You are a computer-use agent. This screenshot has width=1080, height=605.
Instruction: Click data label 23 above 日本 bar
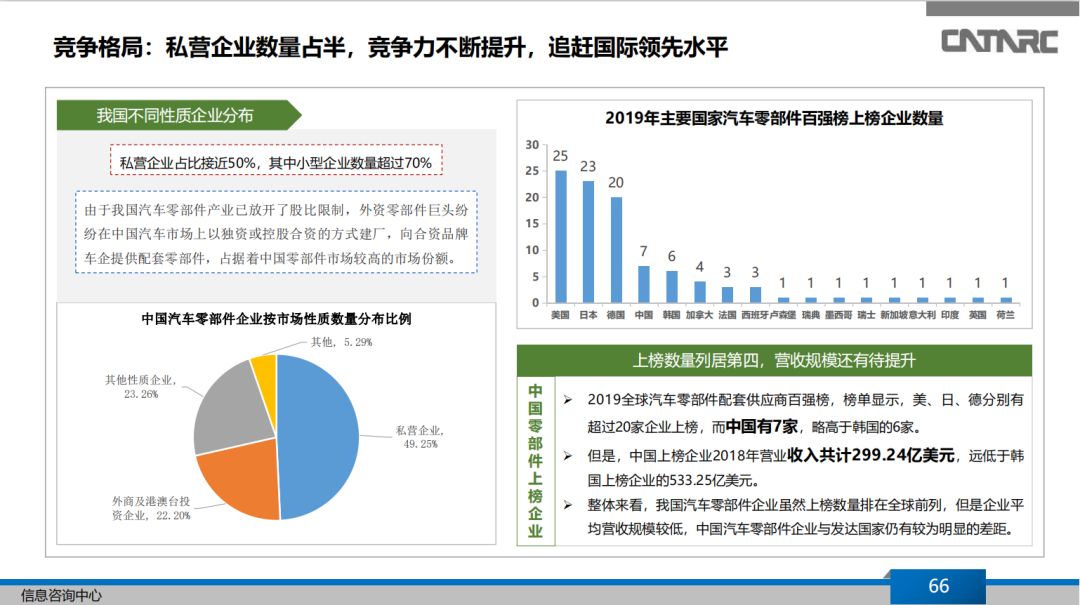point(588,166)
